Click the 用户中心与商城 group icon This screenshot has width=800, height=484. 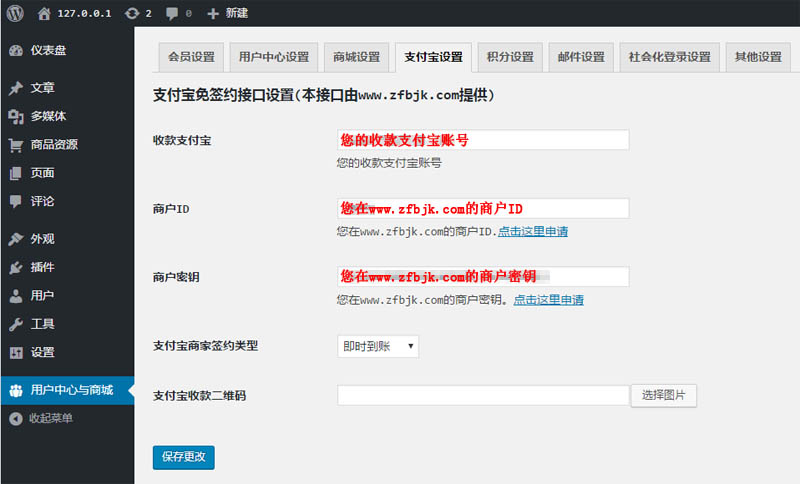(x=16, y=391)
